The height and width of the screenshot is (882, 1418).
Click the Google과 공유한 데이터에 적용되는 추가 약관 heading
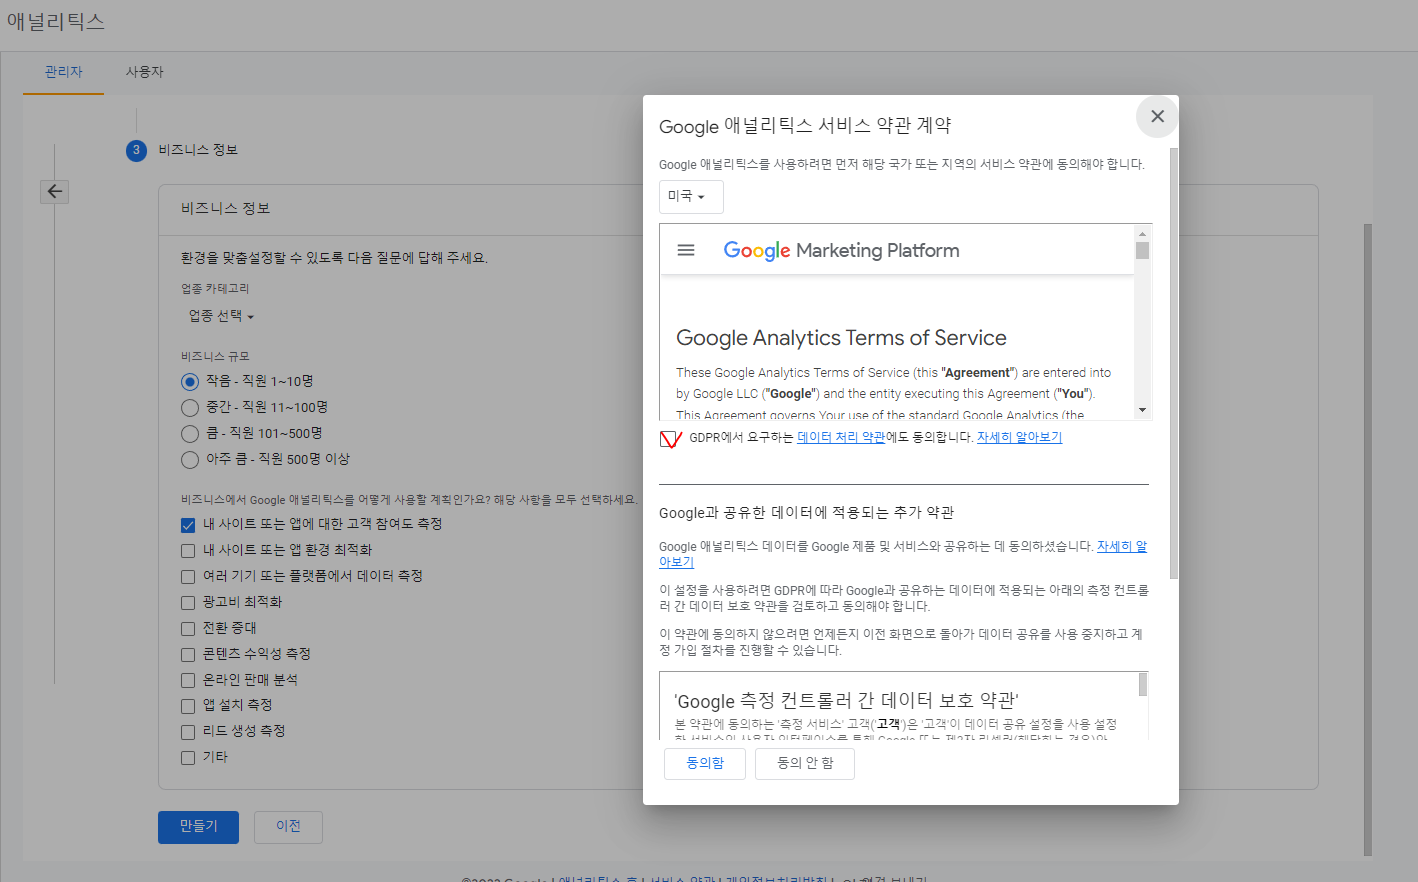pyautogui.click(x=806, y=513)
